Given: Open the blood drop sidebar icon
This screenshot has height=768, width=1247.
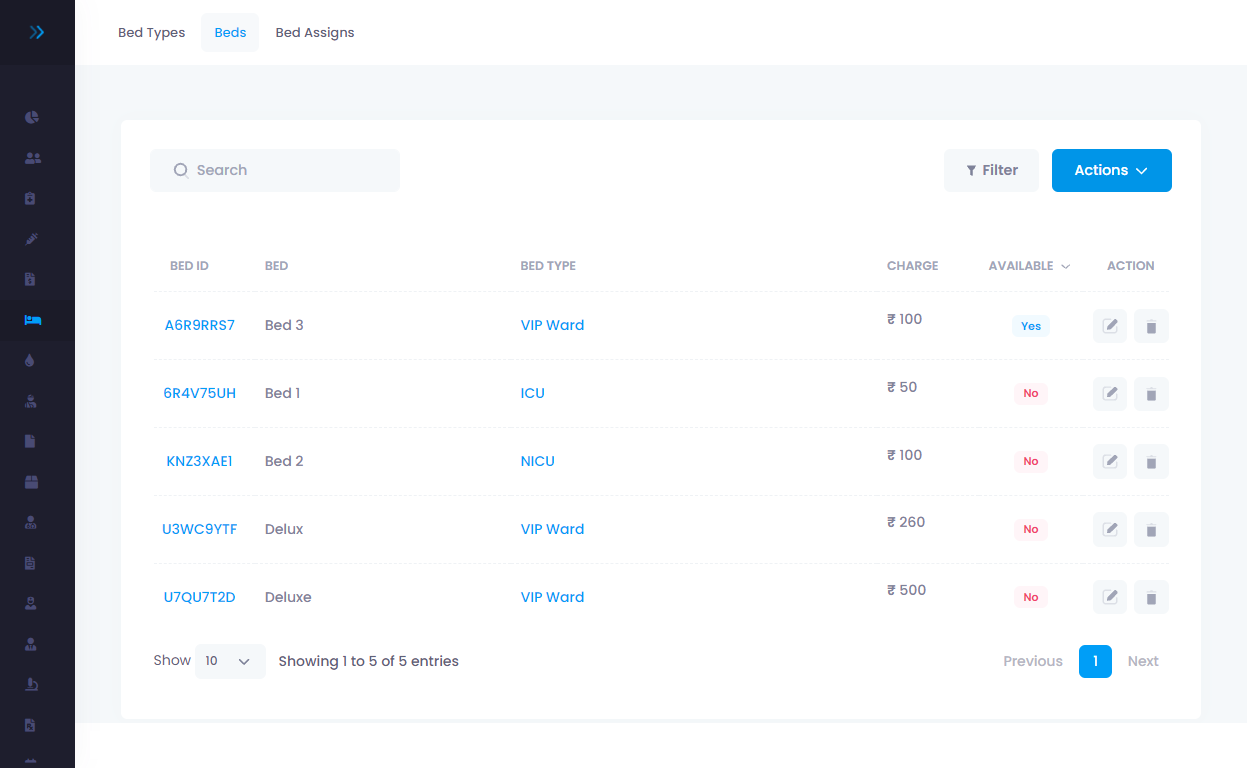Looking at the screenshot, I should [x=31, y=360].
